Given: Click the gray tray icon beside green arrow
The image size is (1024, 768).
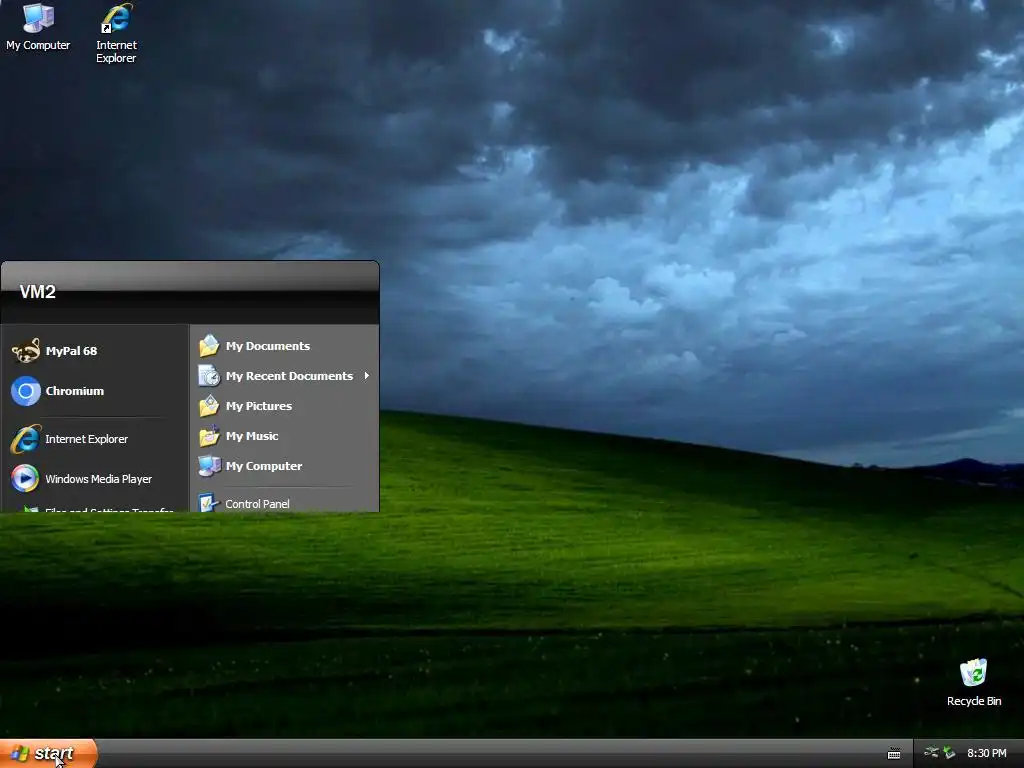Looking at the screenshot, I should point(931,753).
